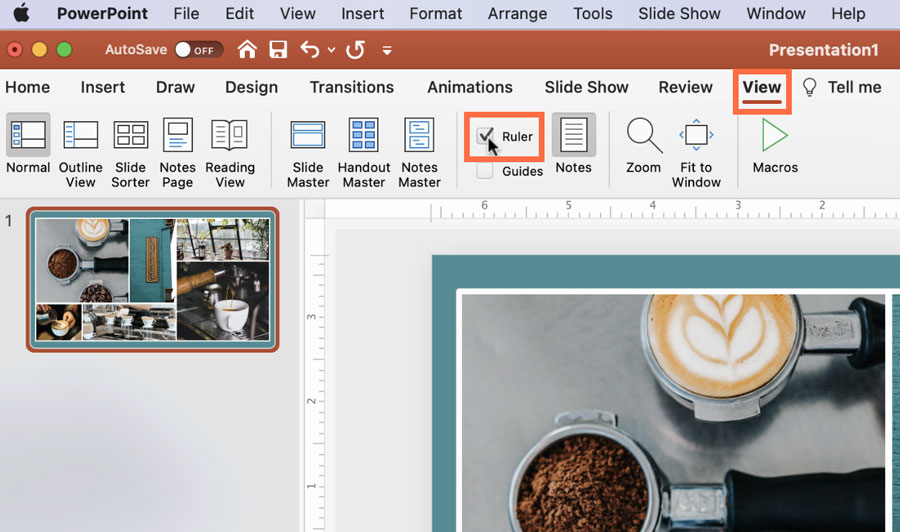Open the Zoom dialog
The image size is (900, 532).
[643, 145]
